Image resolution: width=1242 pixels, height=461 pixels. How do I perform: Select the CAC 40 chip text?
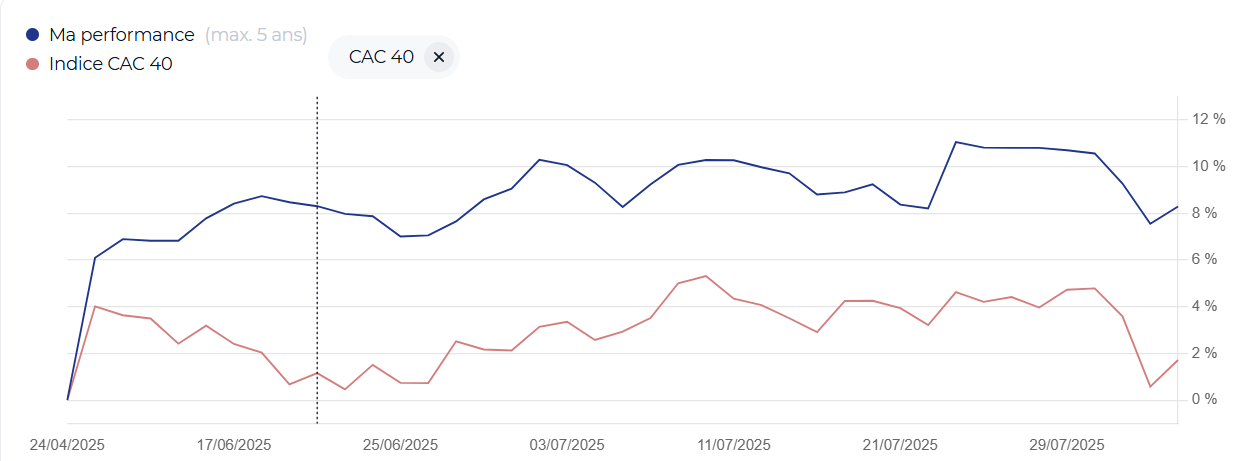[381, 57]
